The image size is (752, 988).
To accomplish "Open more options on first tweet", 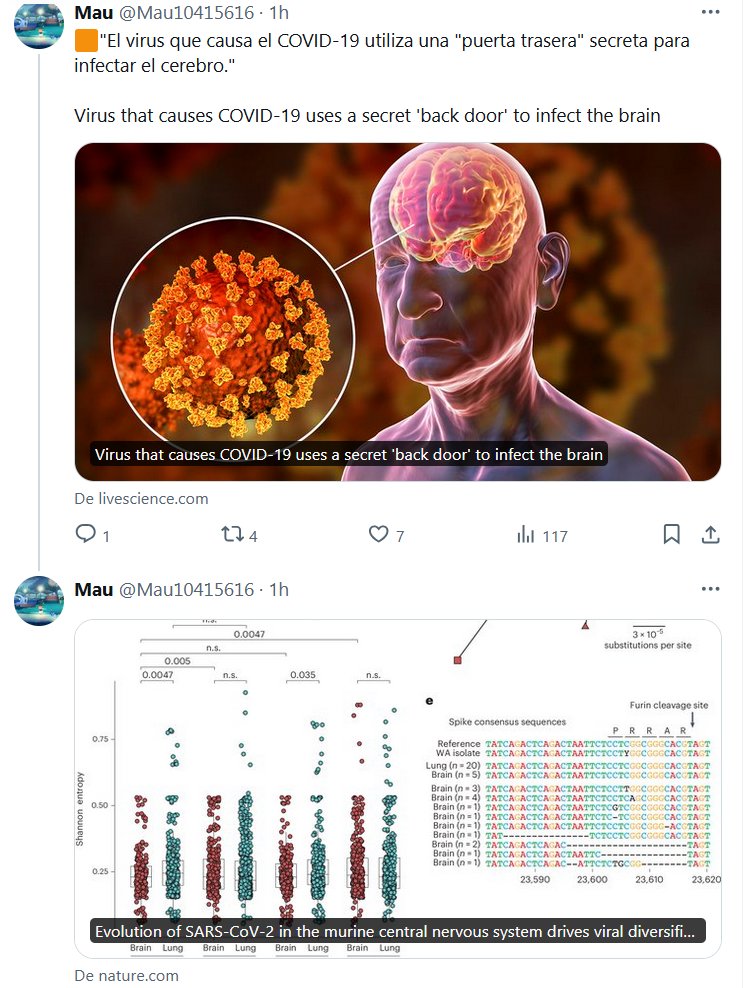I will click(710, 12).
